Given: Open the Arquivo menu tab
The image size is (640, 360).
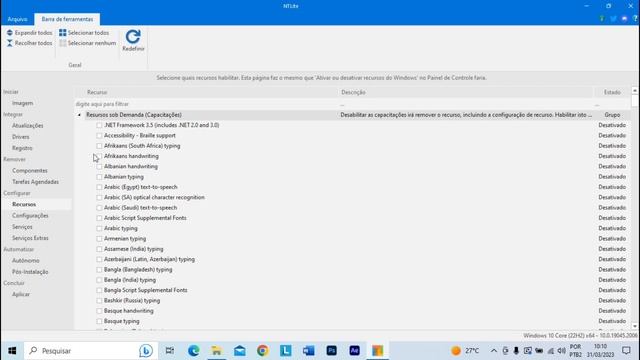Looking at the screenshot, I should [17, 19].
